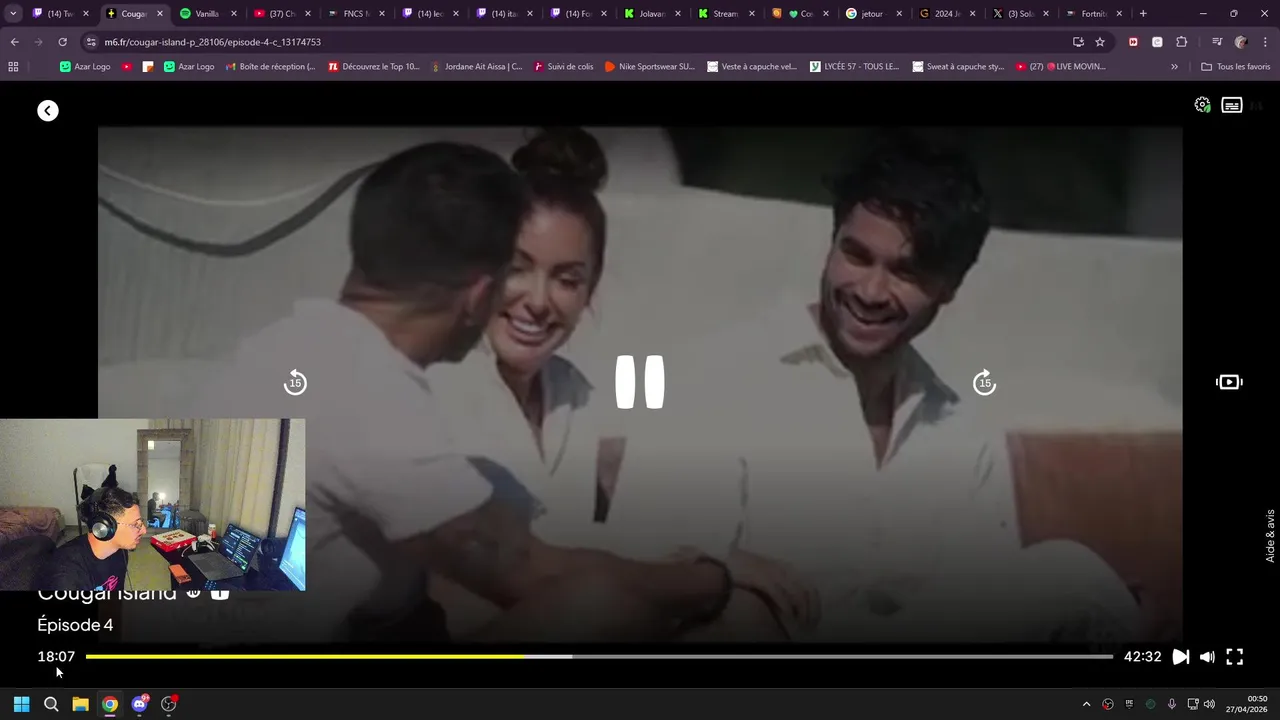Switch to the Jolavan Kick tab
1280x720 pixels.
[651, 14]
